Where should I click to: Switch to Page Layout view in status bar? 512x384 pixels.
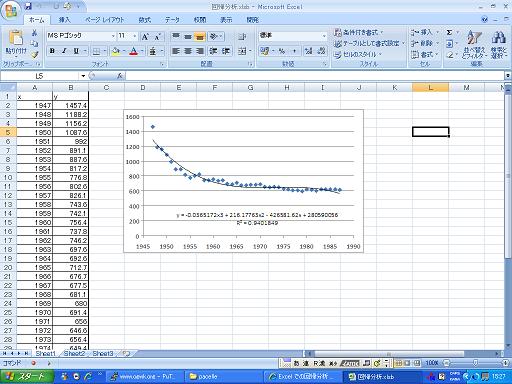pyautogui.click(x=407, y=363)
